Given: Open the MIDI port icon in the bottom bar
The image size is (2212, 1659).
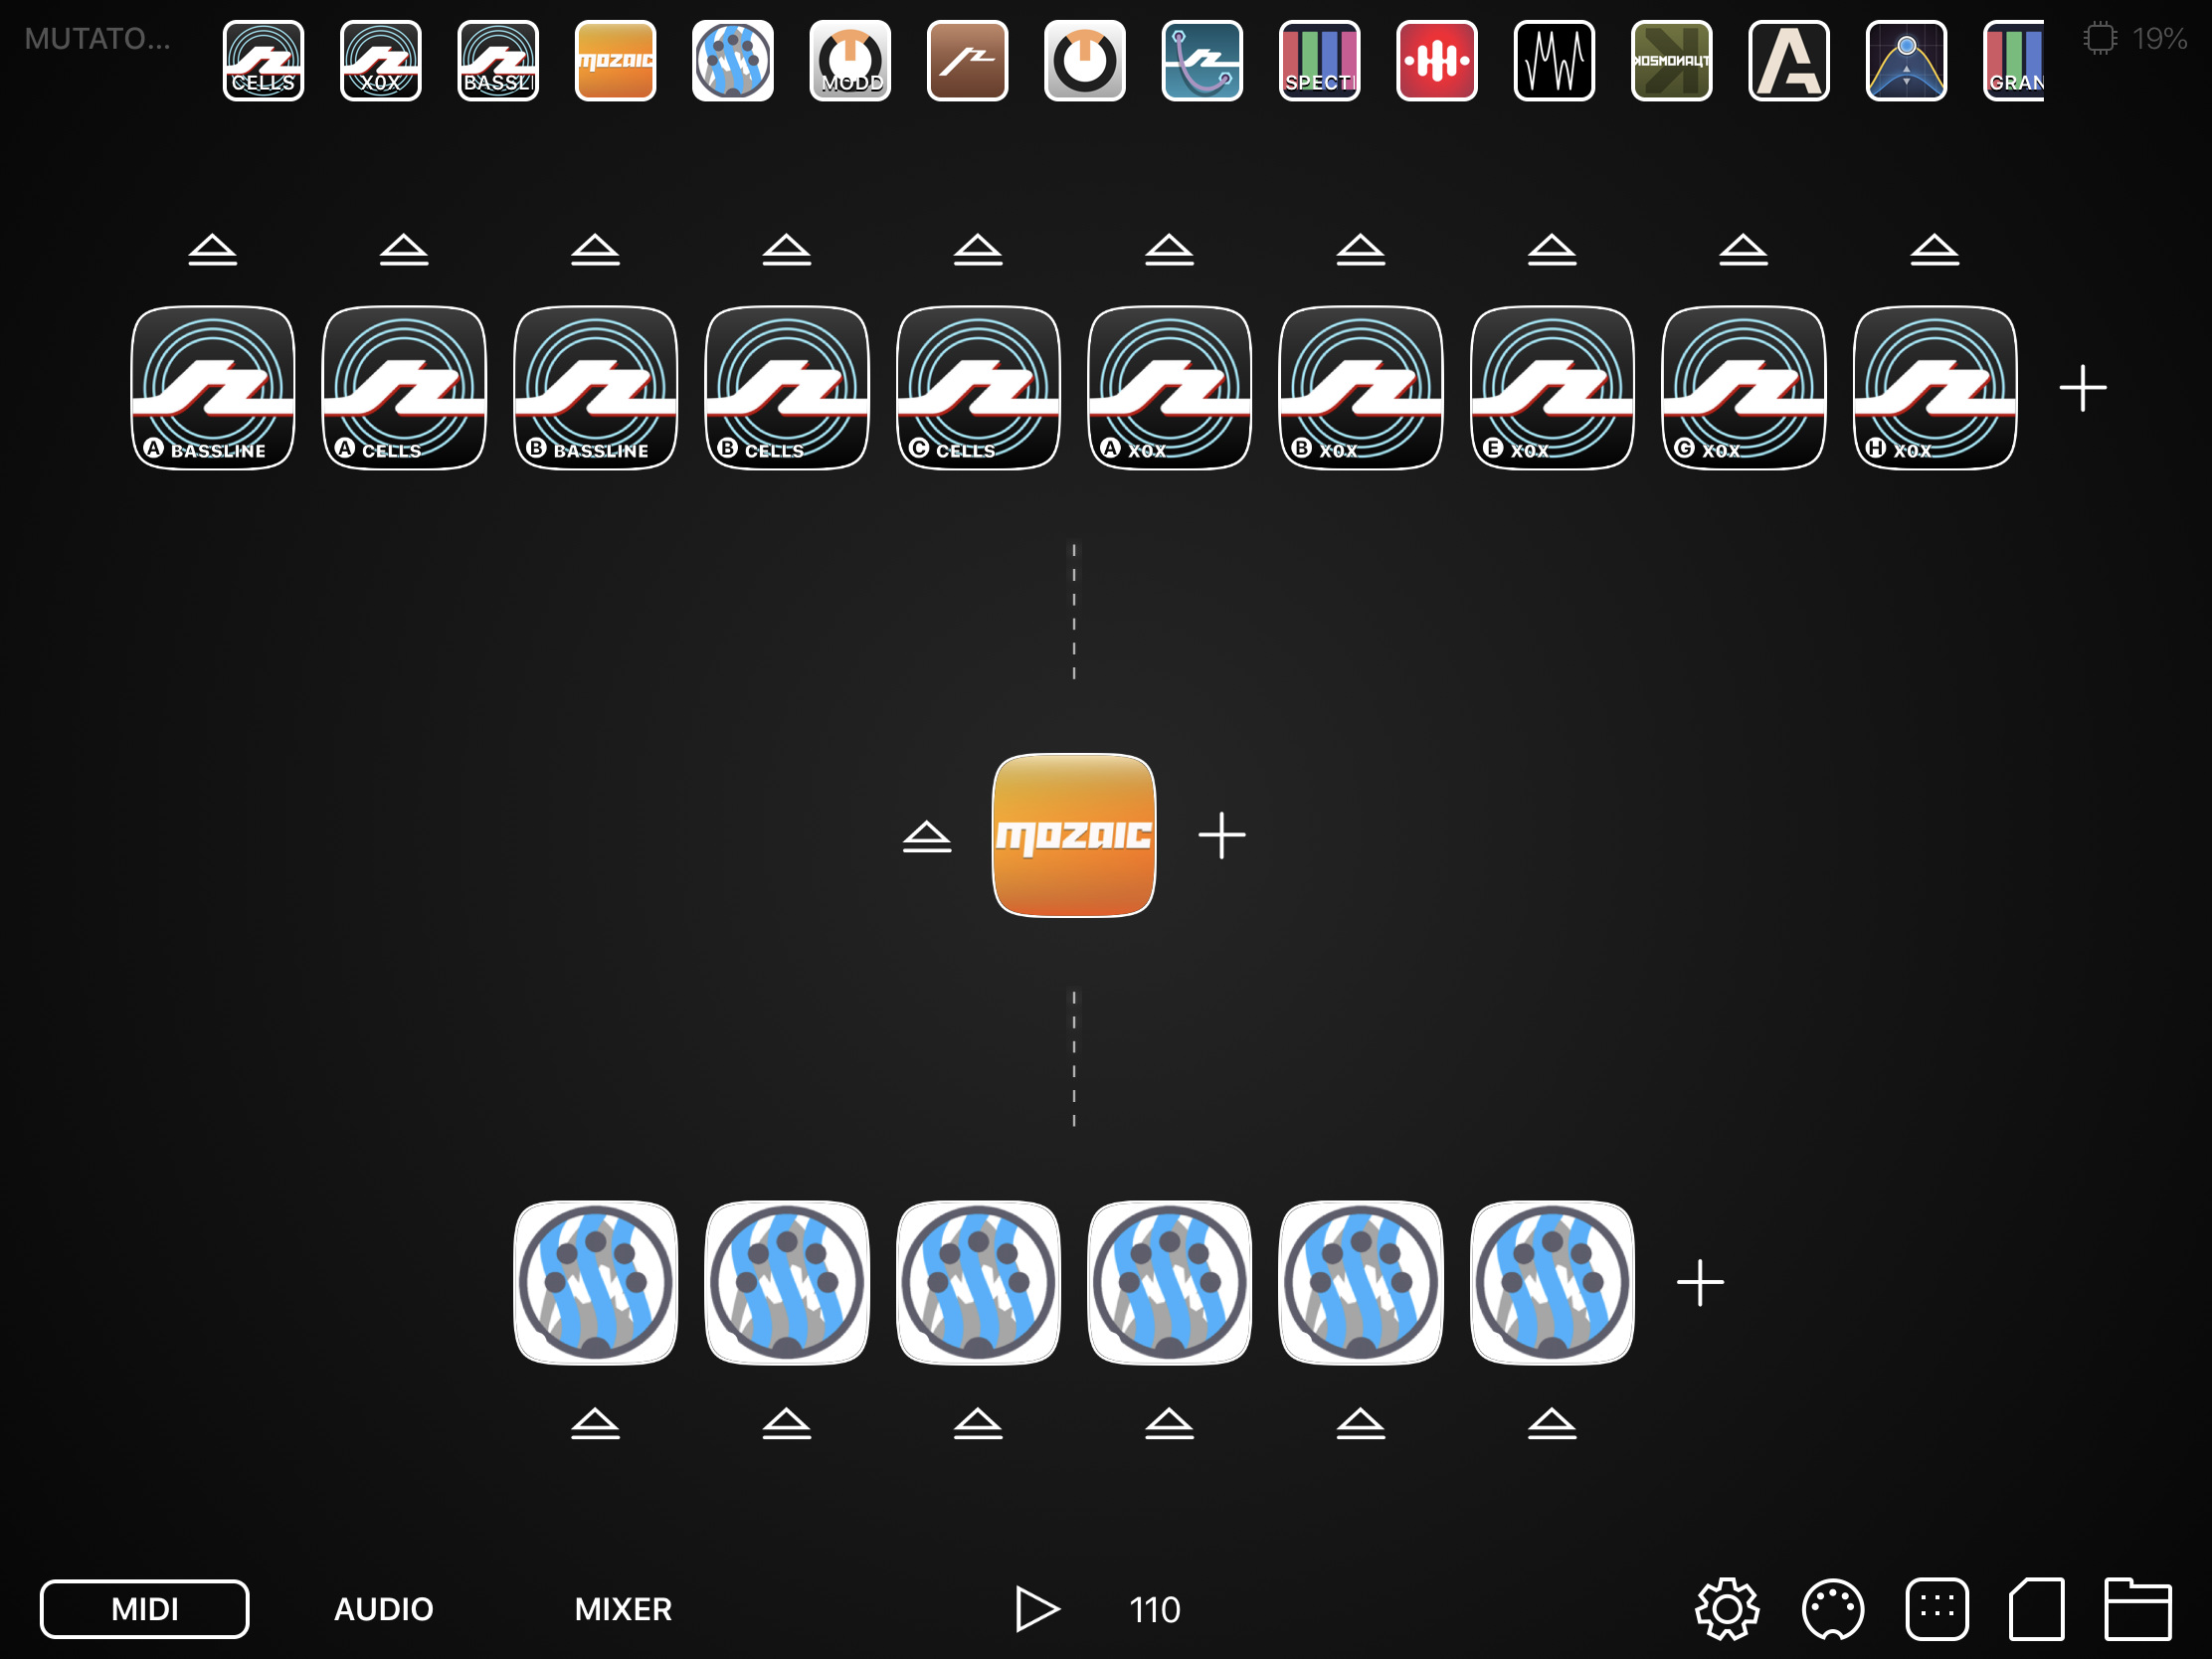Looking at the screenshot, I should 1832,1609.
